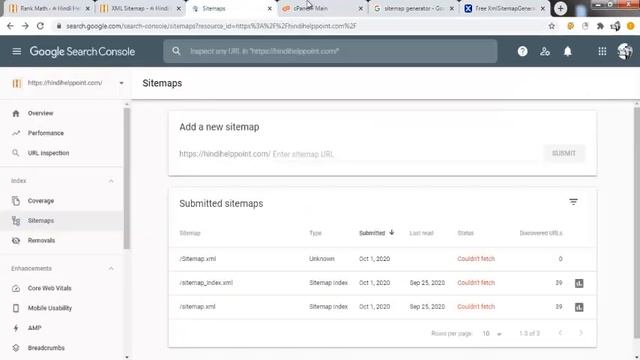
Task: Close the Sitemaps browser tab
Action: pos(269,8)
